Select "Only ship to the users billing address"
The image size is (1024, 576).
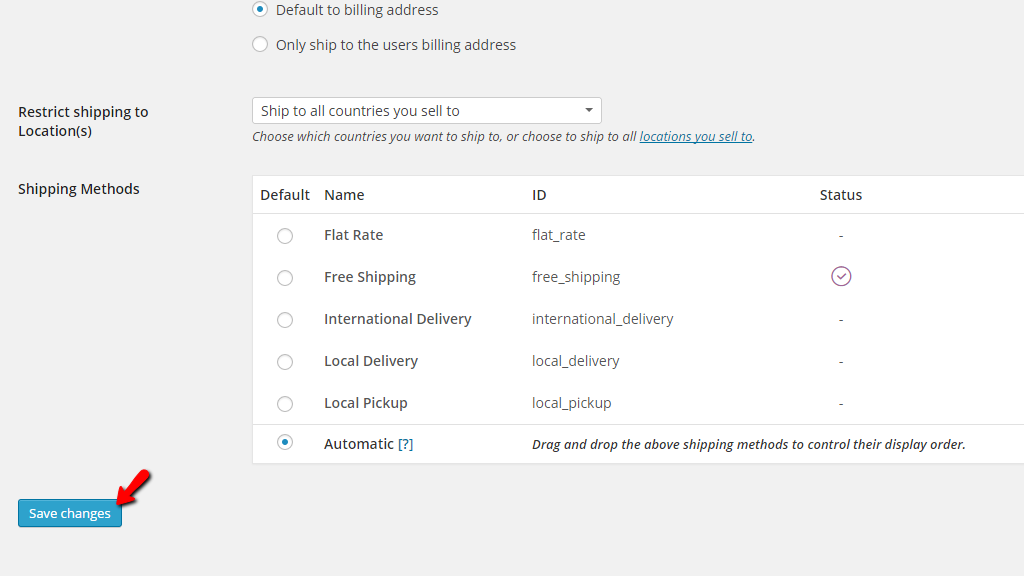click(260, 44)
